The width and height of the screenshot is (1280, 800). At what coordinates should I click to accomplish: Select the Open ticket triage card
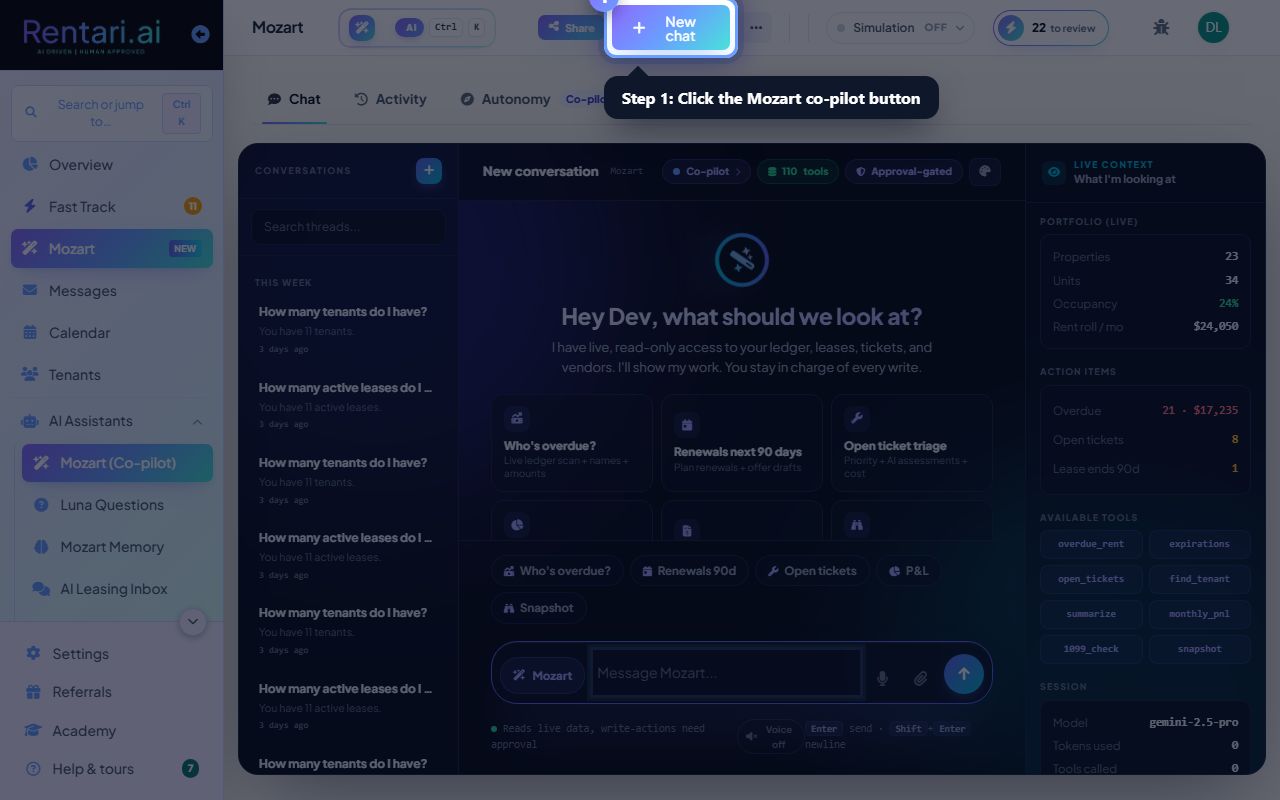[912, 443]
